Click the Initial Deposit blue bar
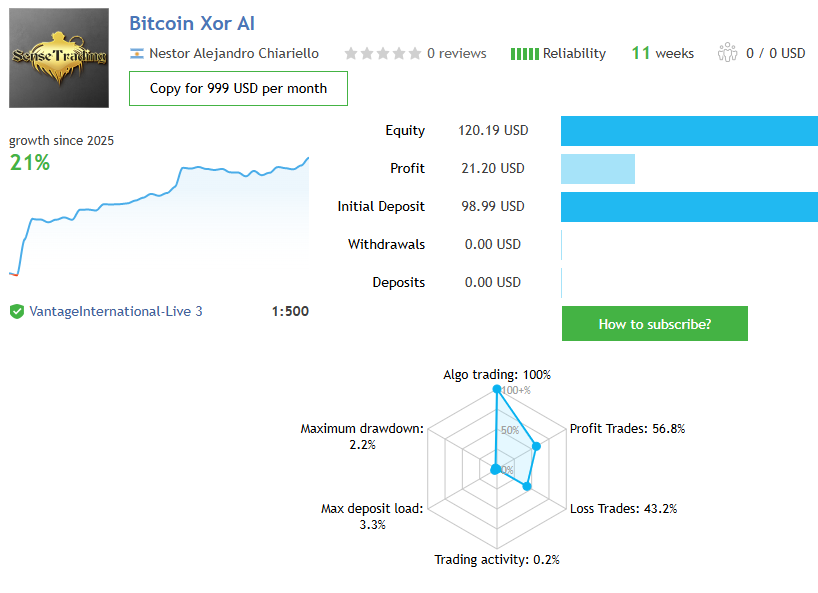The image size is (818, 593). click(689, 207)
